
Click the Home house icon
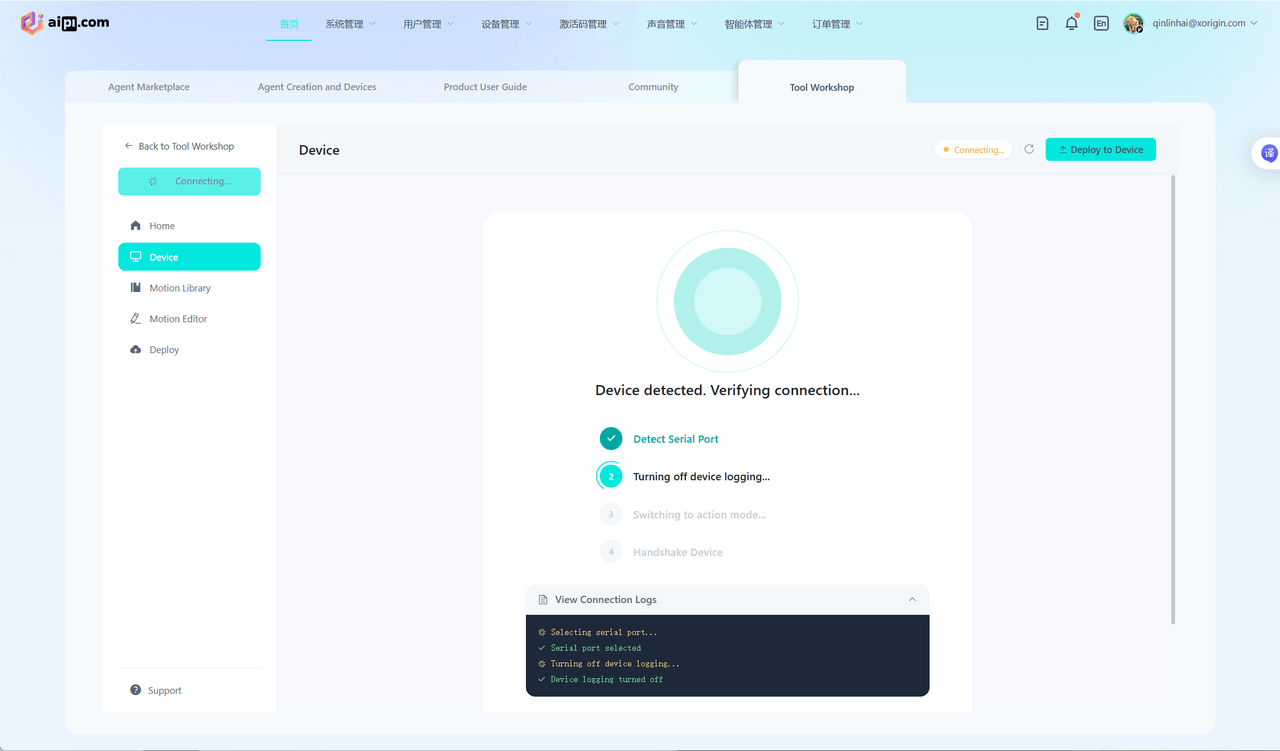coord(136,226)
